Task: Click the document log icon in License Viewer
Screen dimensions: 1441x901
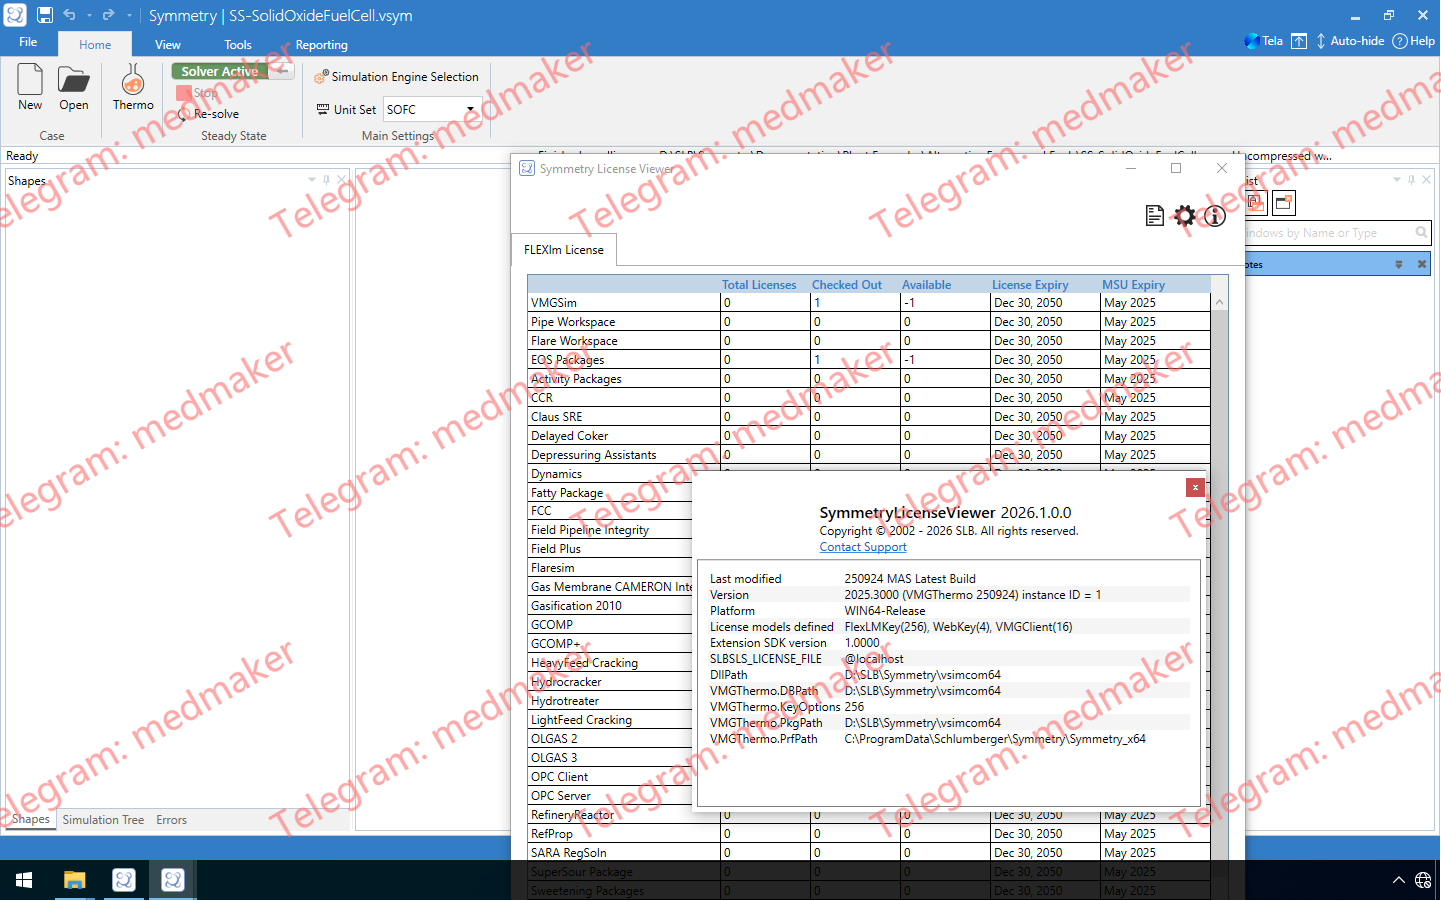Action: tap(1155, 216)
